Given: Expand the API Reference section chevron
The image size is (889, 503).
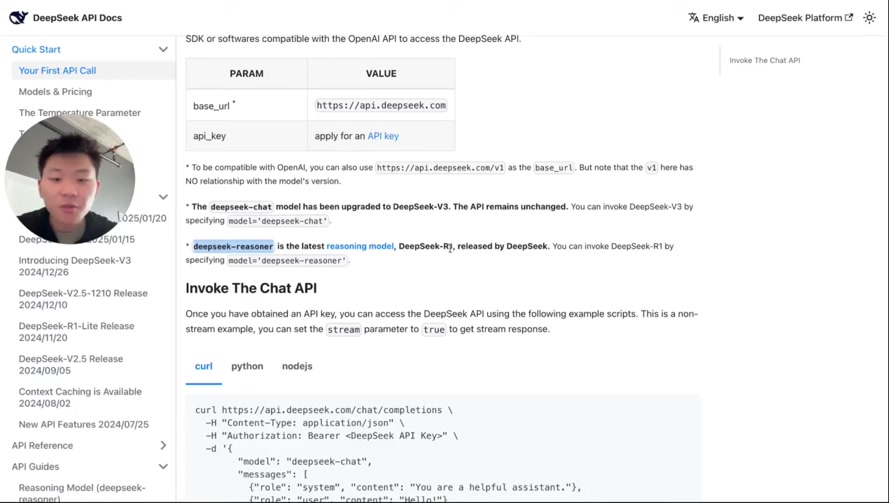Looking at the screenshot, I should (163, 445).
